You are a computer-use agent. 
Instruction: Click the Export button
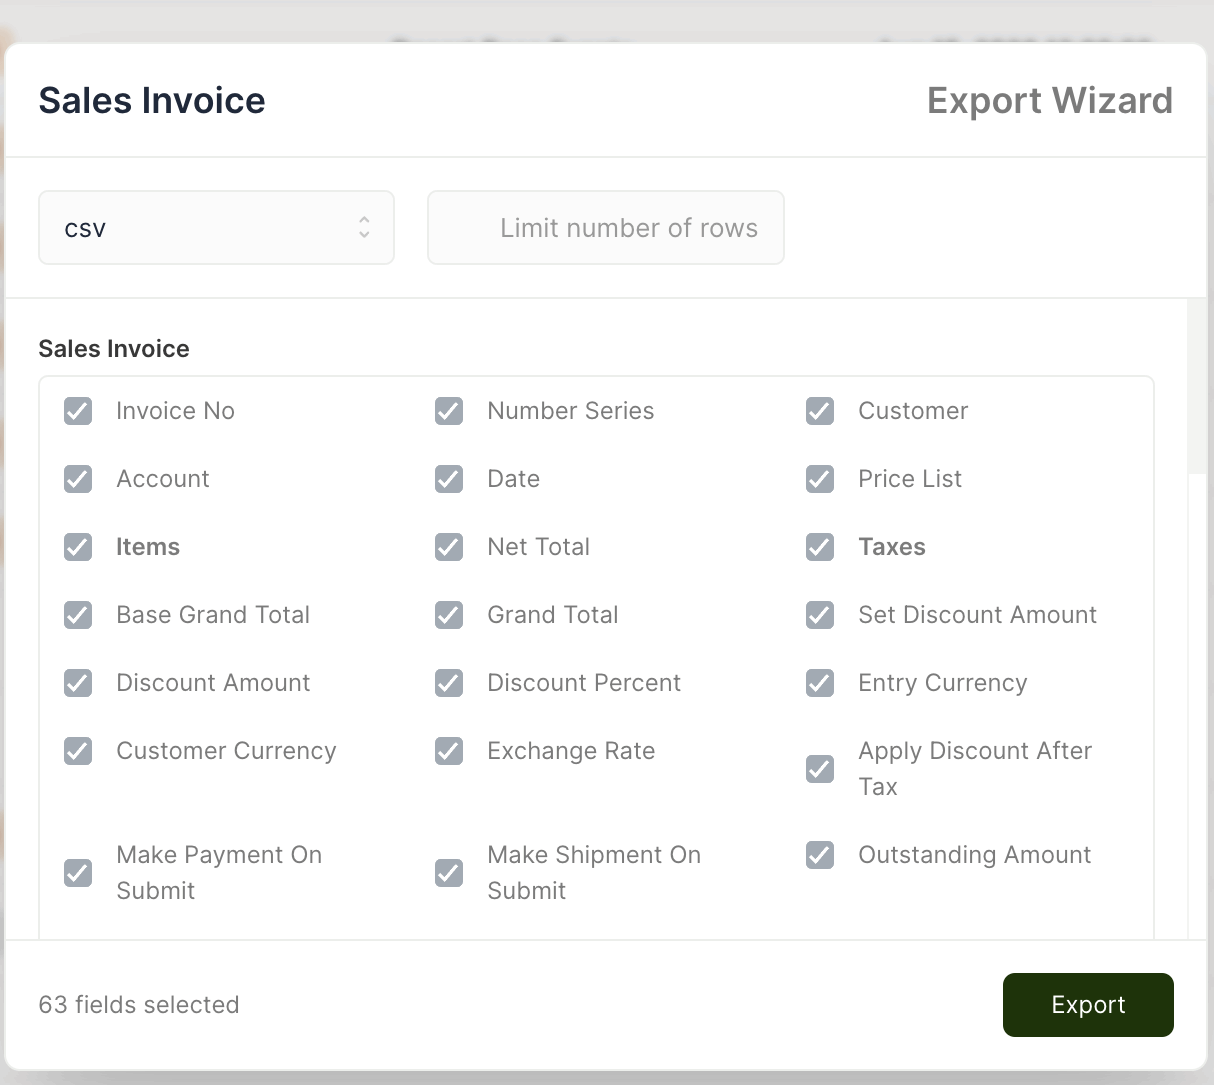(1088, 1005)
